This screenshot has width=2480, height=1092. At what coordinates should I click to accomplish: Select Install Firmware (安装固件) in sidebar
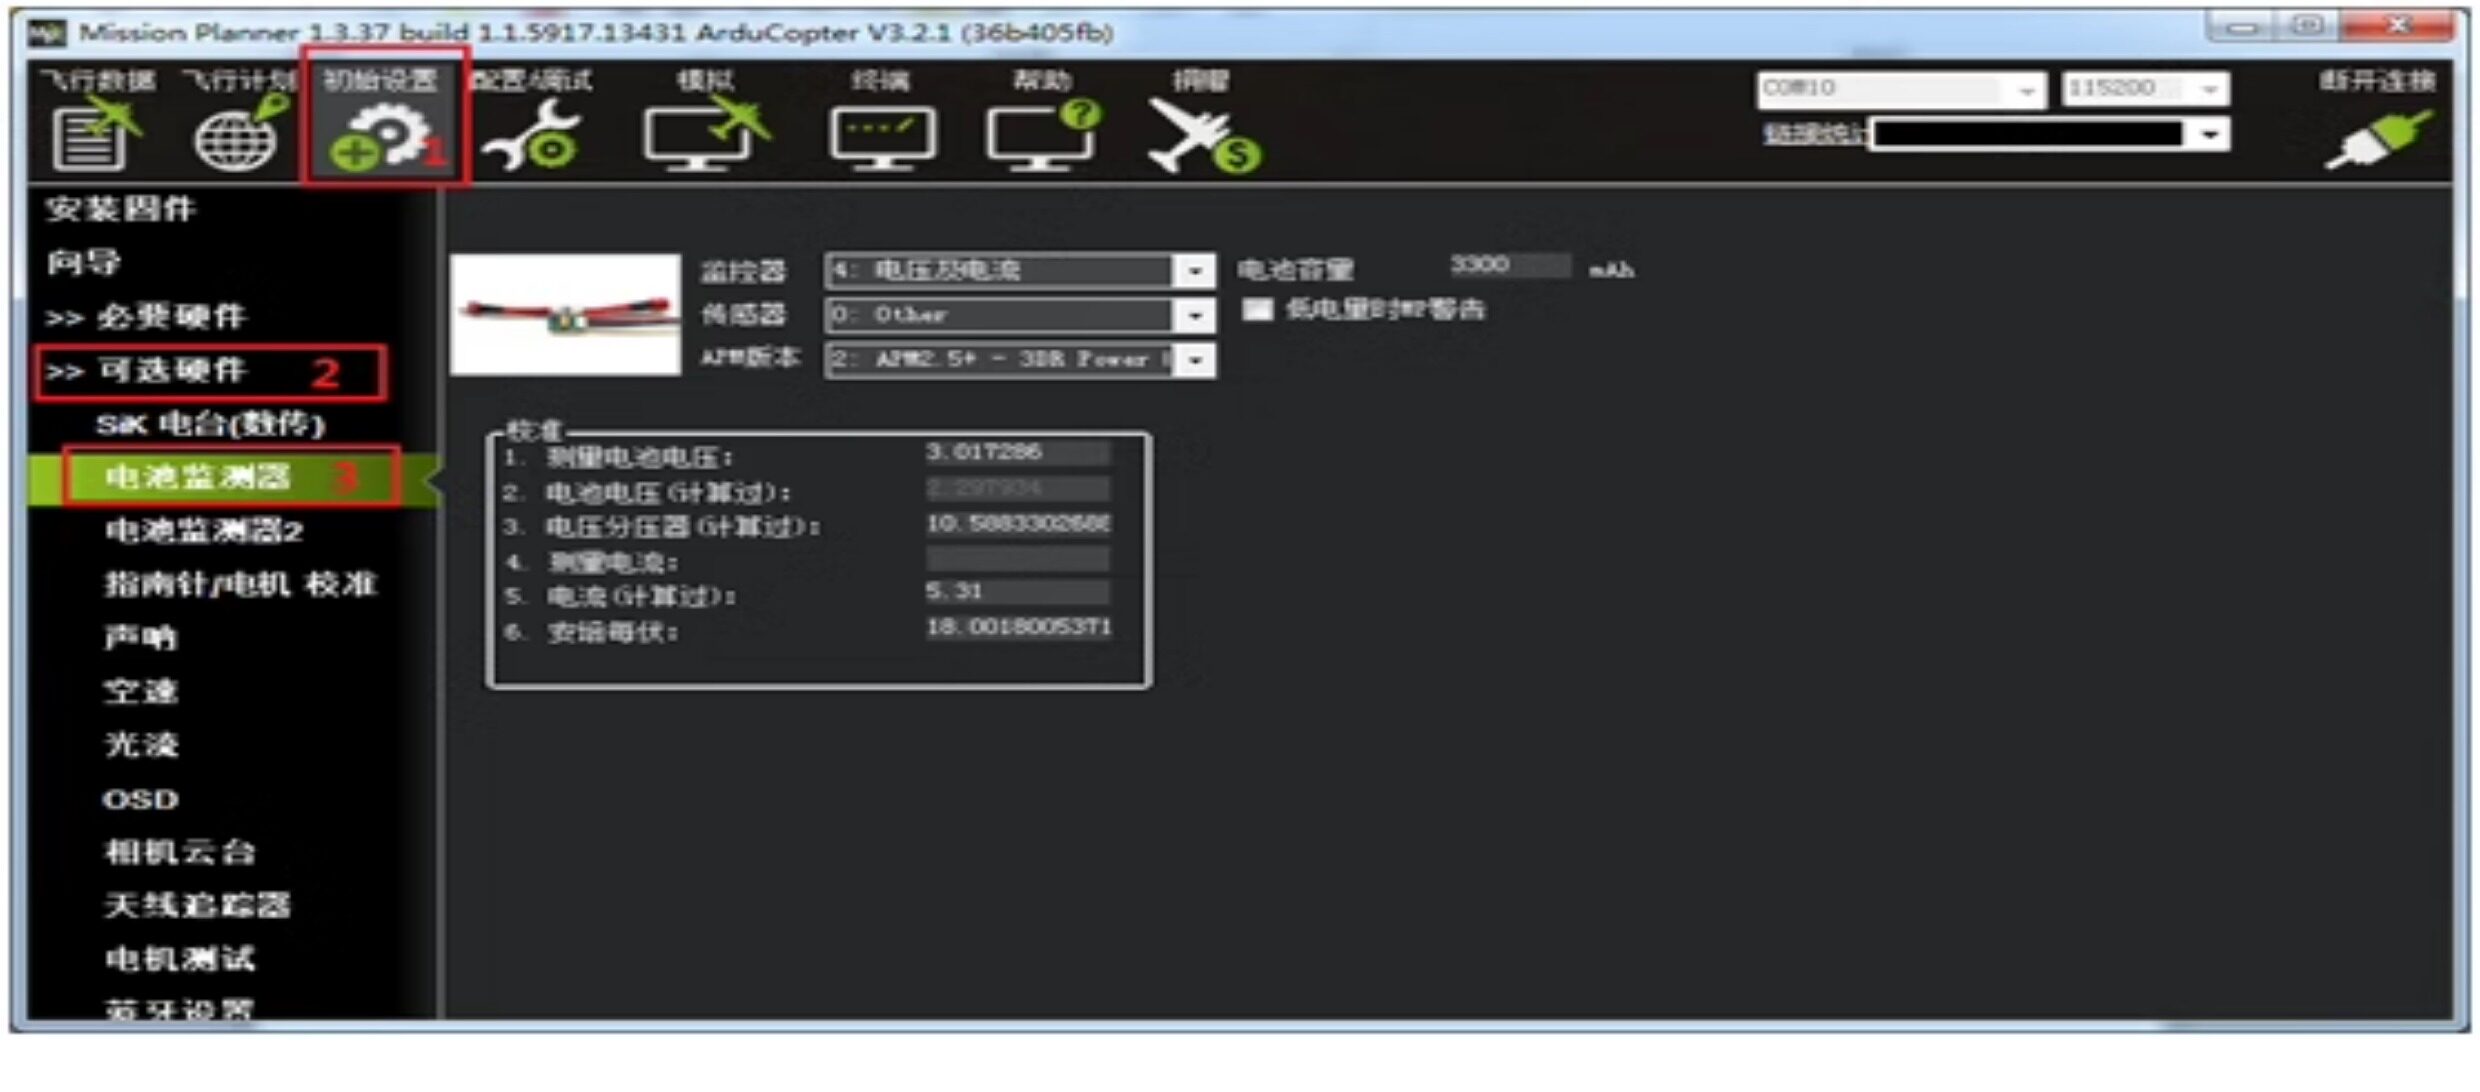click(x=120, y=209)
